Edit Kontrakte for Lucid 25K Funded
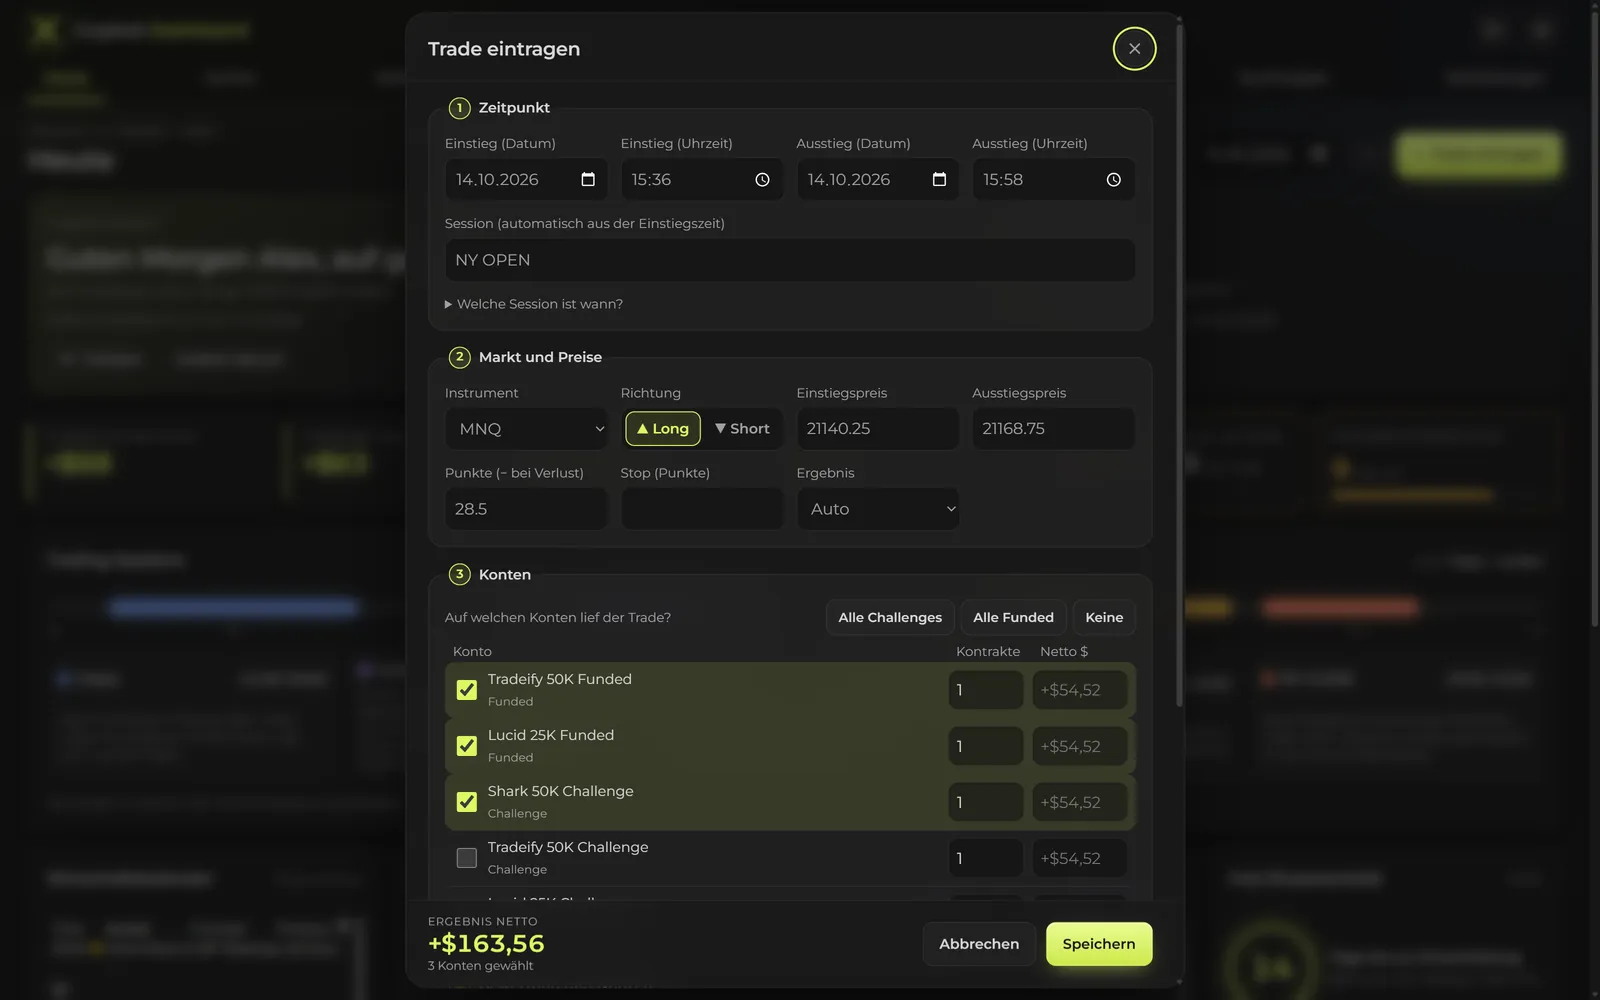 pyautogui.click(x=986, y=746)
